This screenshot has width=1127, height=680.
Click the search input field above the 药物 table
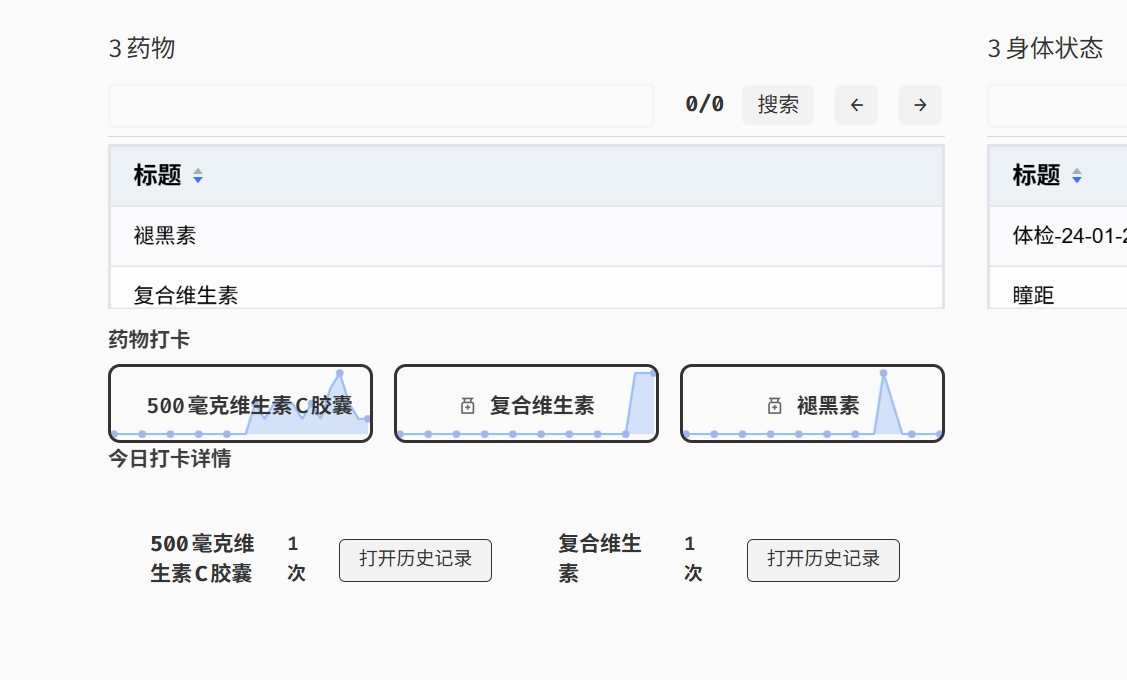click(380, 104)
